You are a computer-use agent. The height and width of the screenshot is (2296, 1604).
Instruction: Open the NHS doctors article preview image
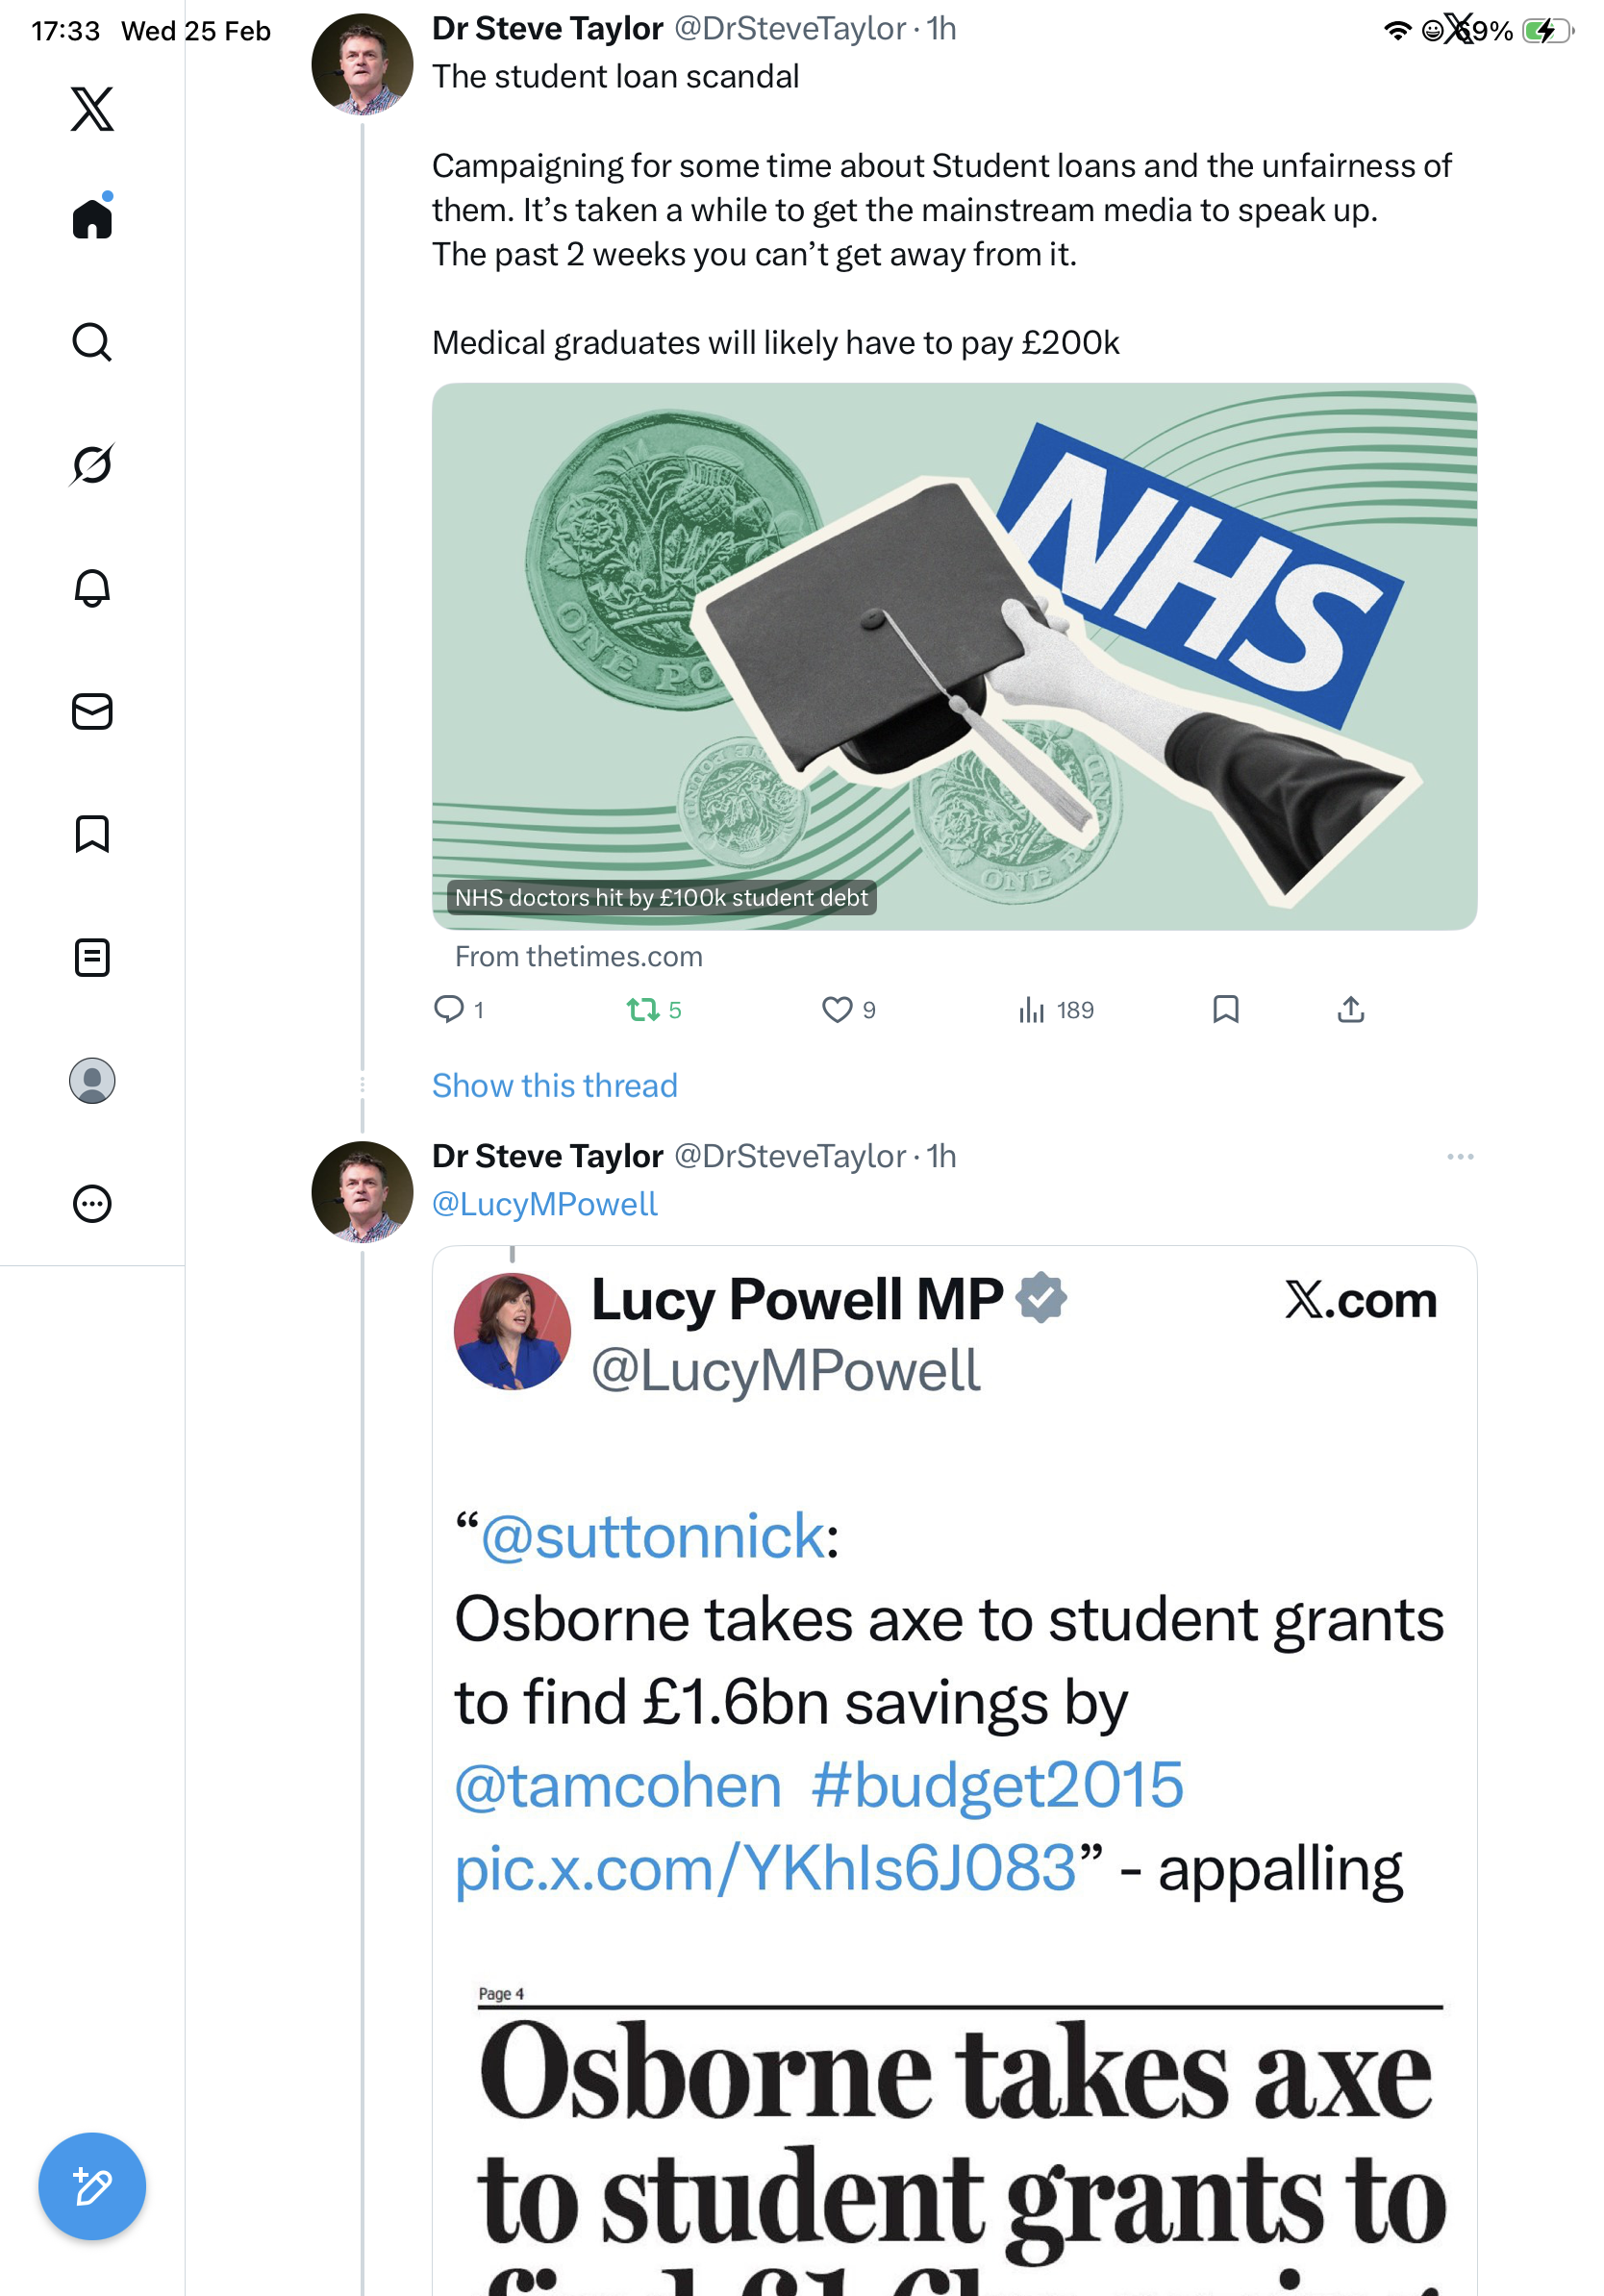click(954, 656)
